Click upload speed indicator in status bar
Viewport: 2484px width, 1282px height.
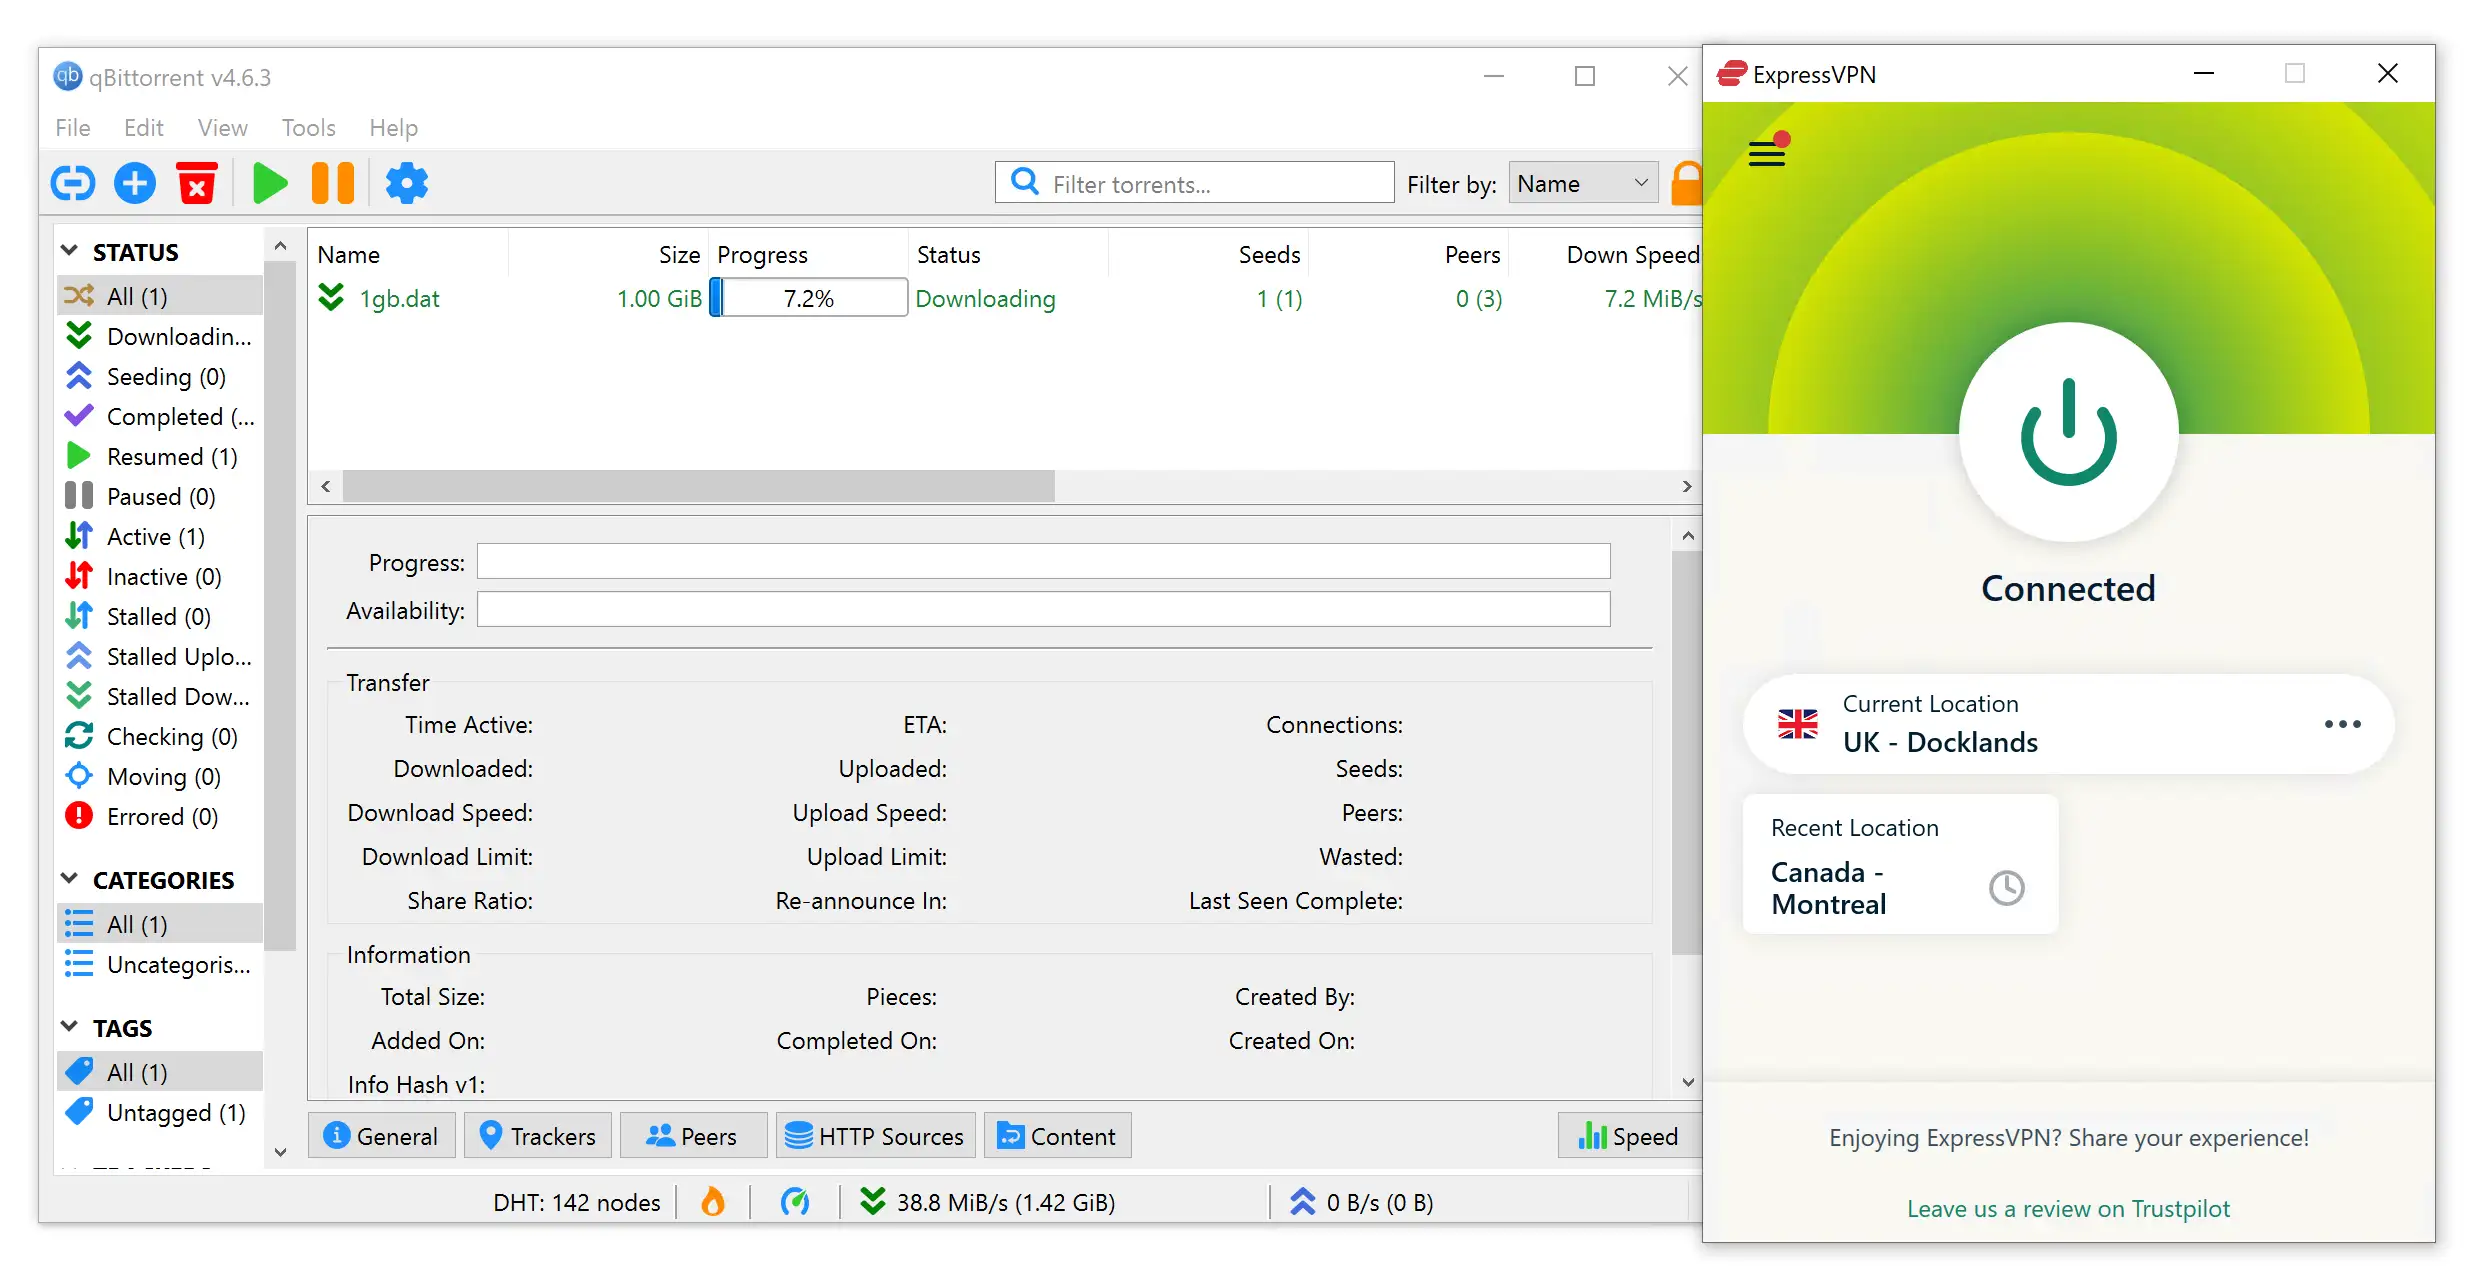point(1362,1201)
